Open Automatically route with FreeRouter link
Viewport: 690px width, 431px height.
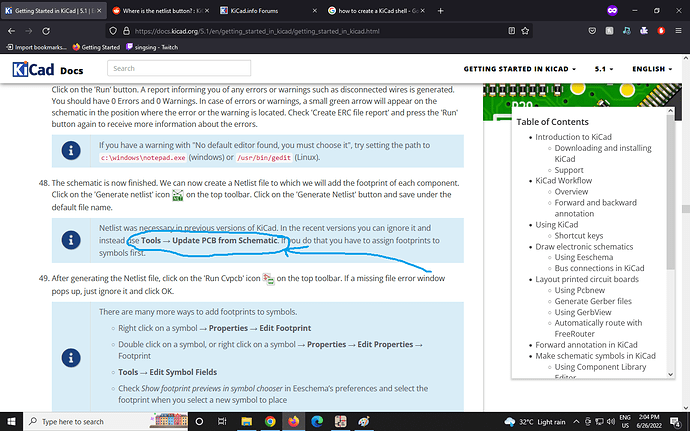click(x=598, y=328)
